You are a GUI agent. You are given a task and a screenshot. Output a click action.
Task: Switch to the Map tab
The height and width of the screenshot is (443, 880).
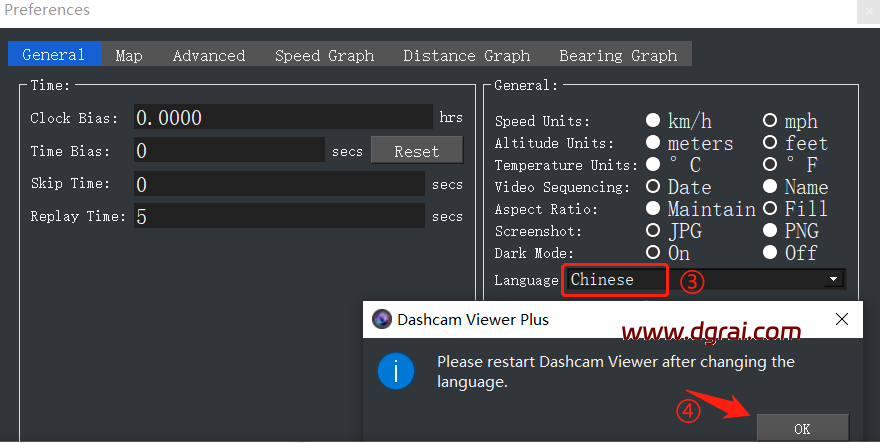pyautogui.click(x=129, y=56)
